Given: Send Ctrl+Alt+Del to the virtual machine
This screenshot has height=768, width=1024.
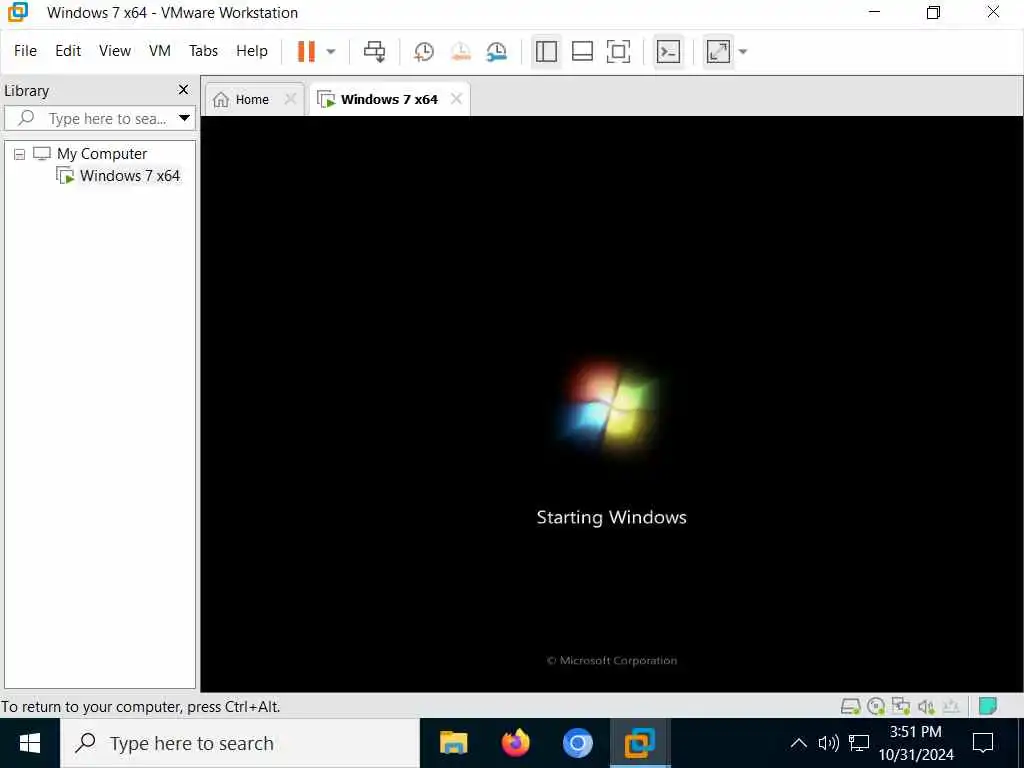Looking at the screenshot, I should coord(374,52).
